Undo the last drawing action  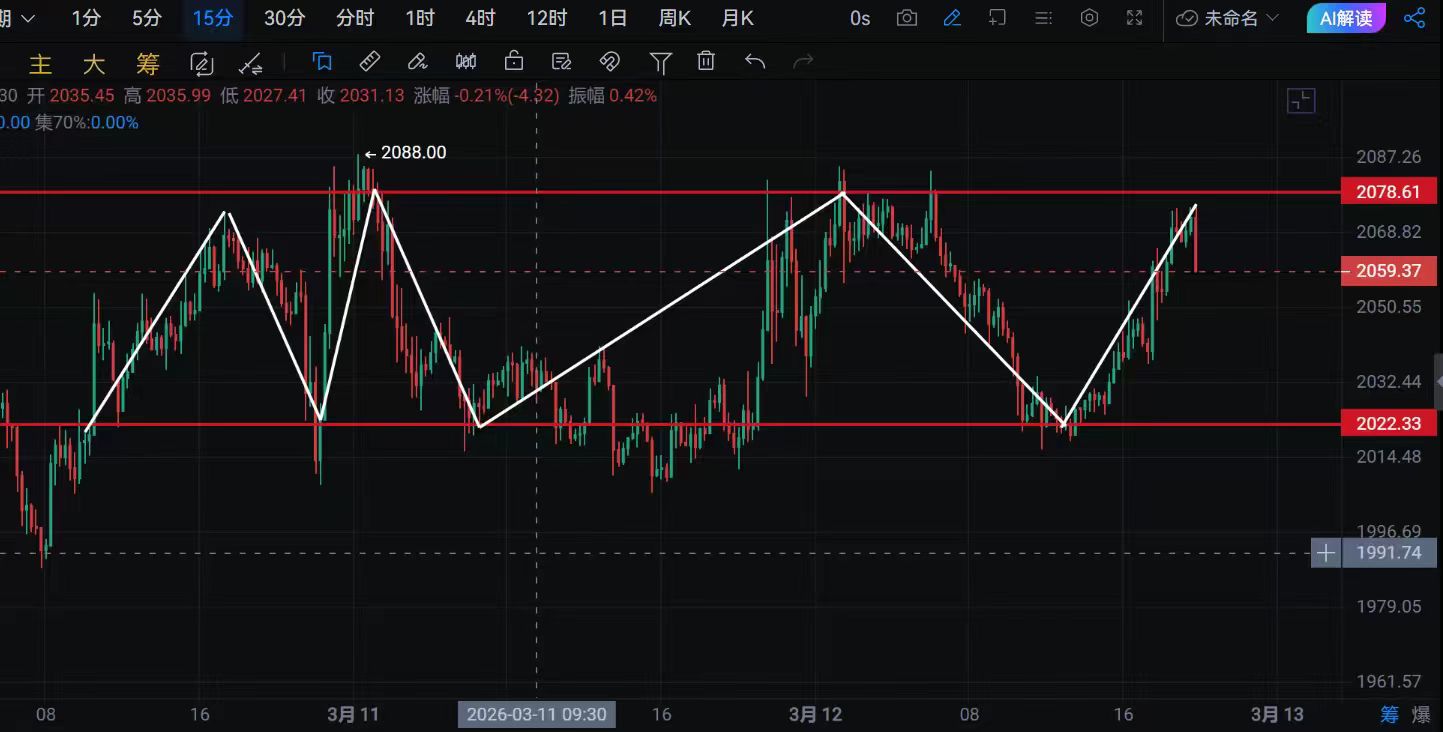coord(755,62)
